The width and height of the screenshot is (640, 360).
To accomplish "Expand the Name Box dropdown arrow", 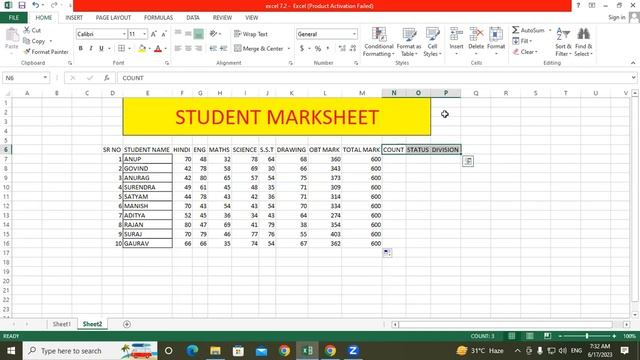I will 45,78.
